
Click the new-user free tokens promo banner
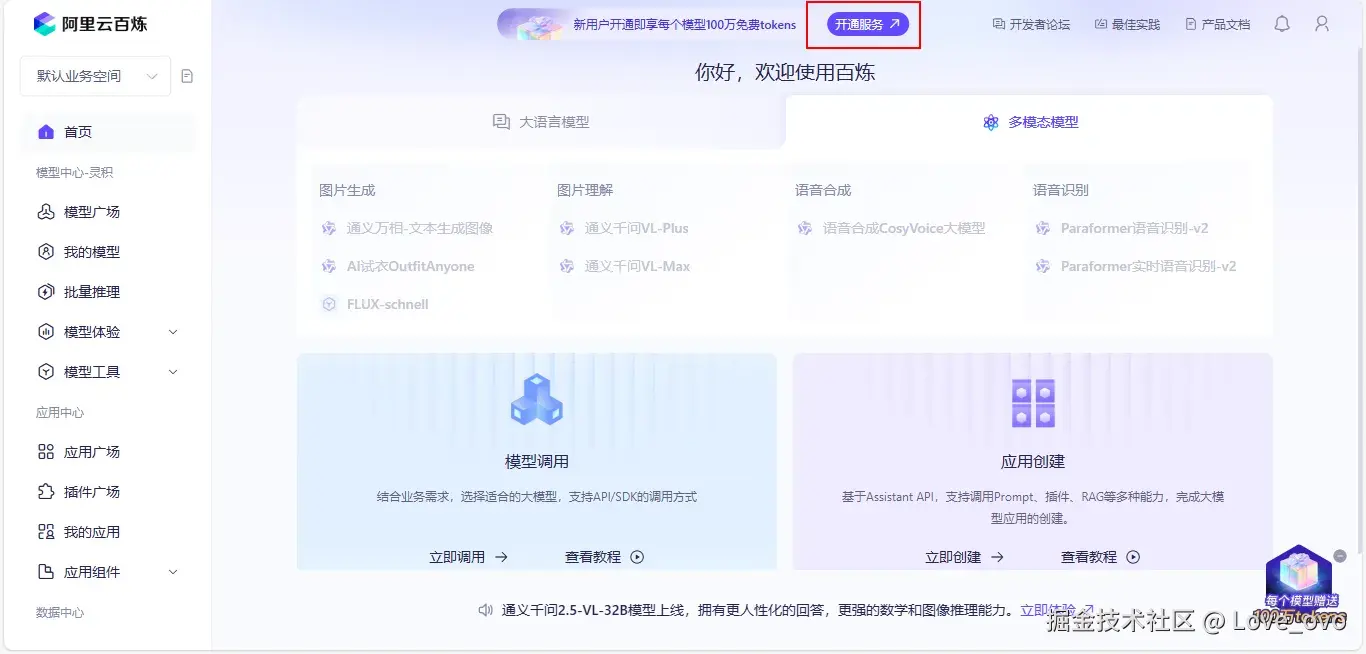point(684,24)
